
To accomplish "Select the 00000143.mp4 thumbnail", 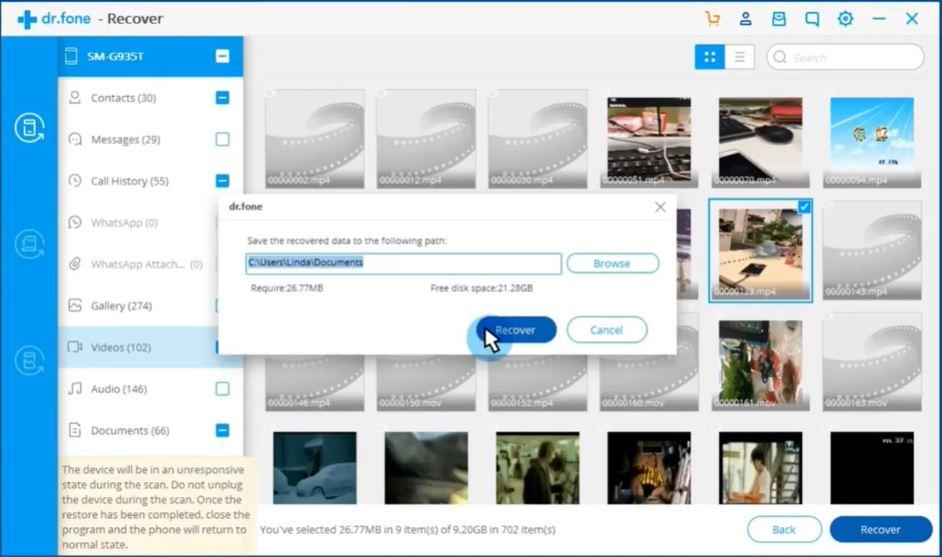I will [x=872, y=251].
